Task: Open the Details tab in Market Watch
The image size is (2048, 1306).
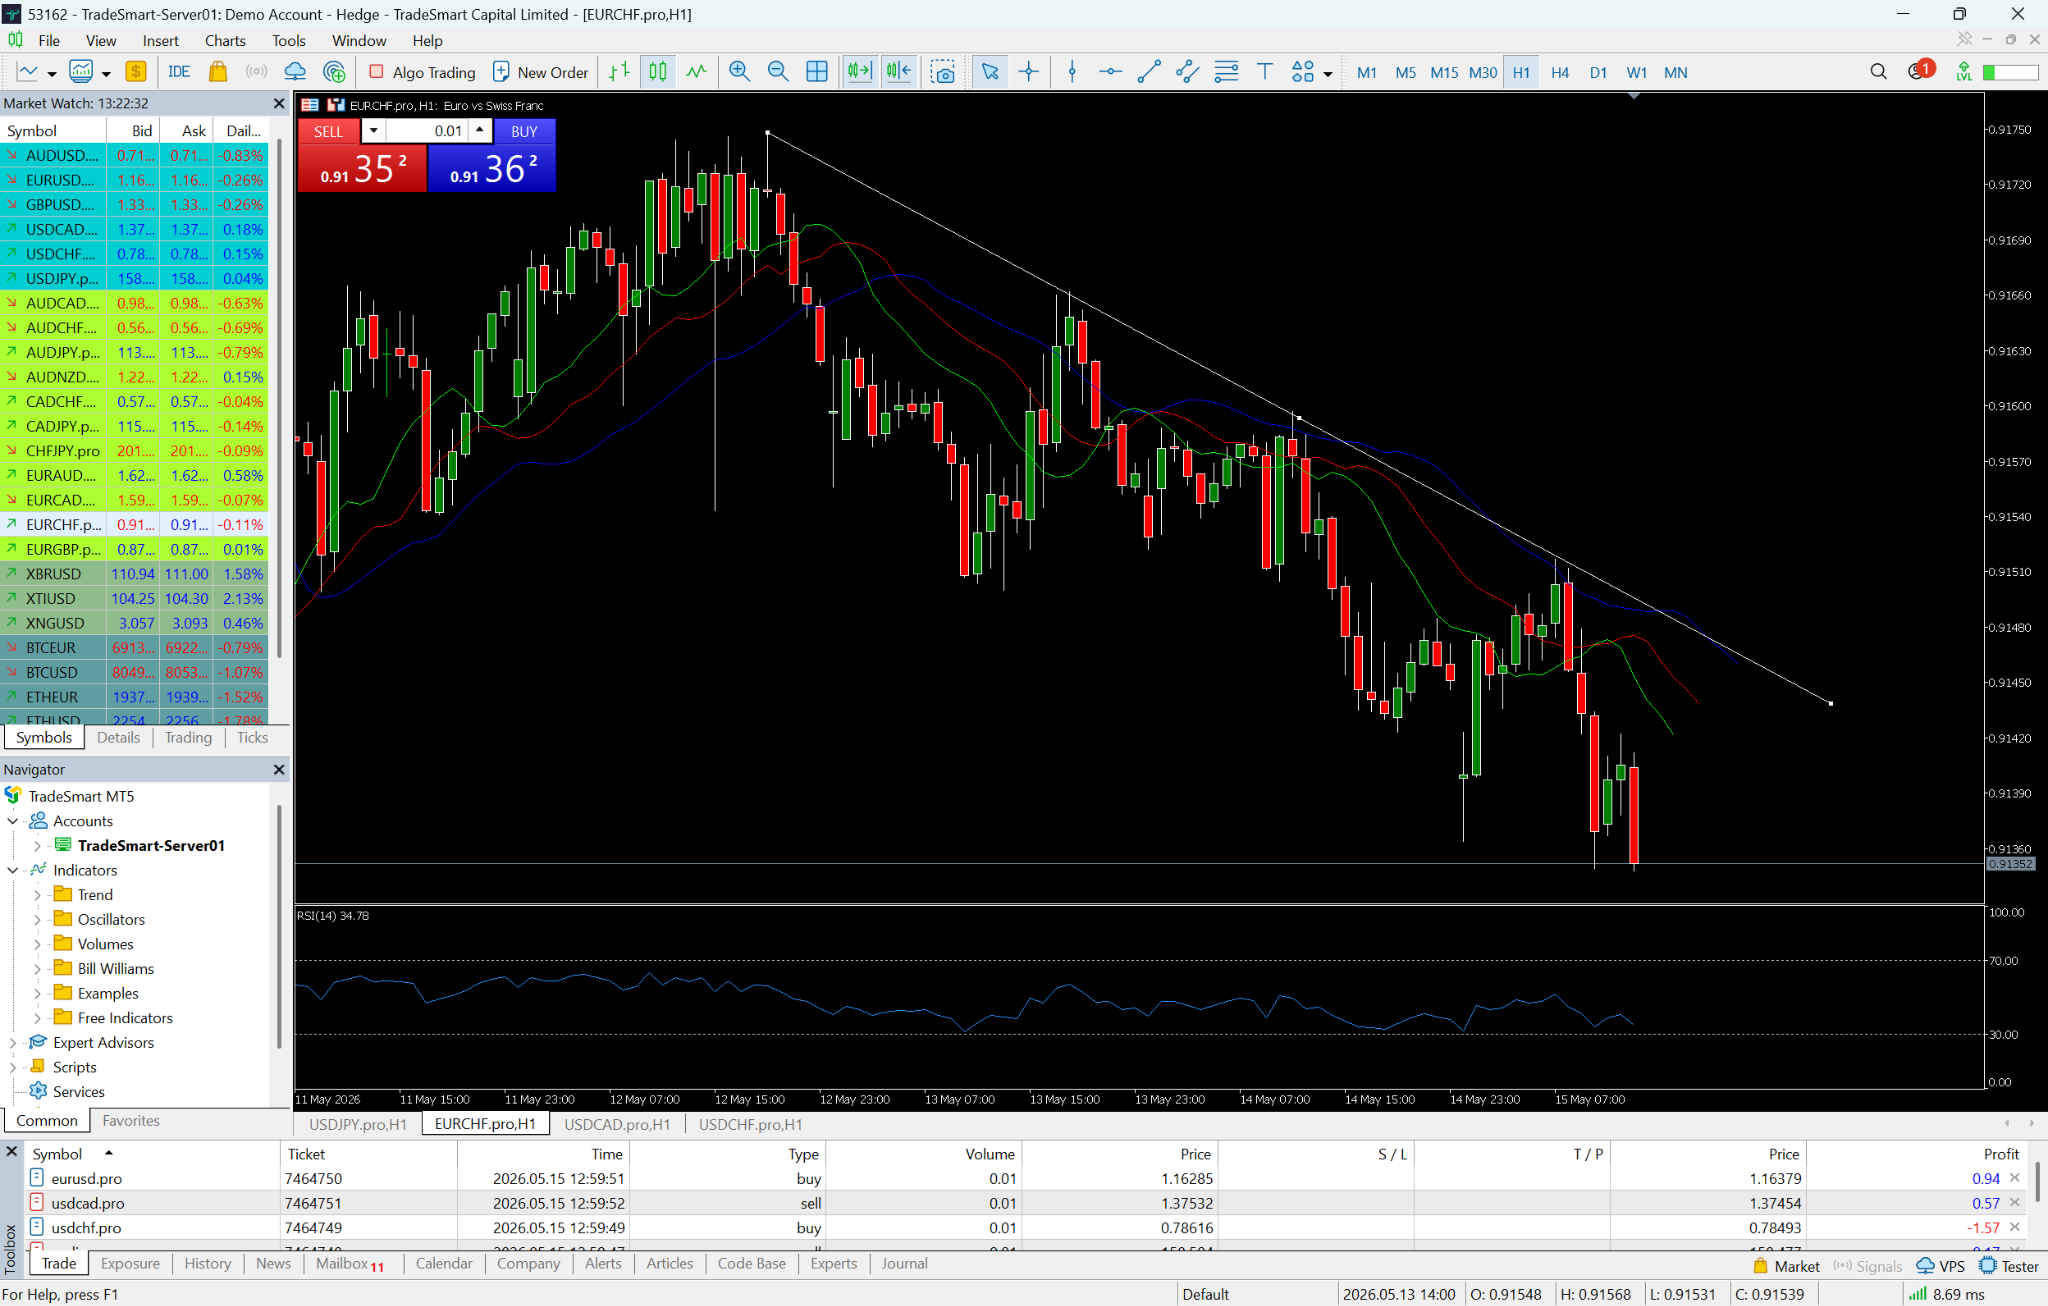Action: tap(118, 738)
